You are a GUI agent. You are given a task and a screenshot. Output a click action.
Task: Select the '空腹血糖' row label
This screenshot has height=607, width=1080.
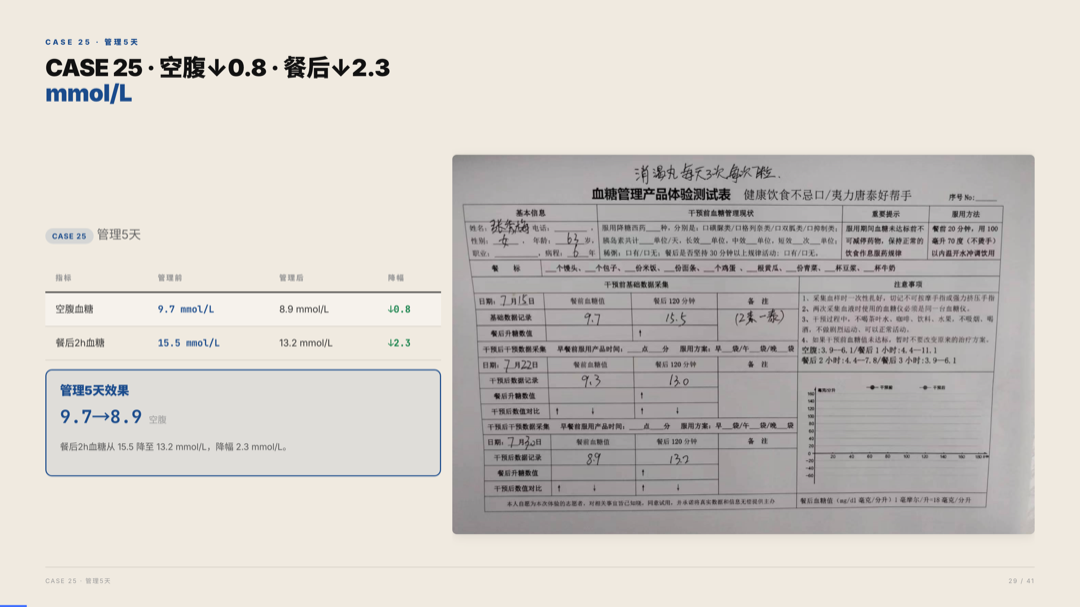74,309
